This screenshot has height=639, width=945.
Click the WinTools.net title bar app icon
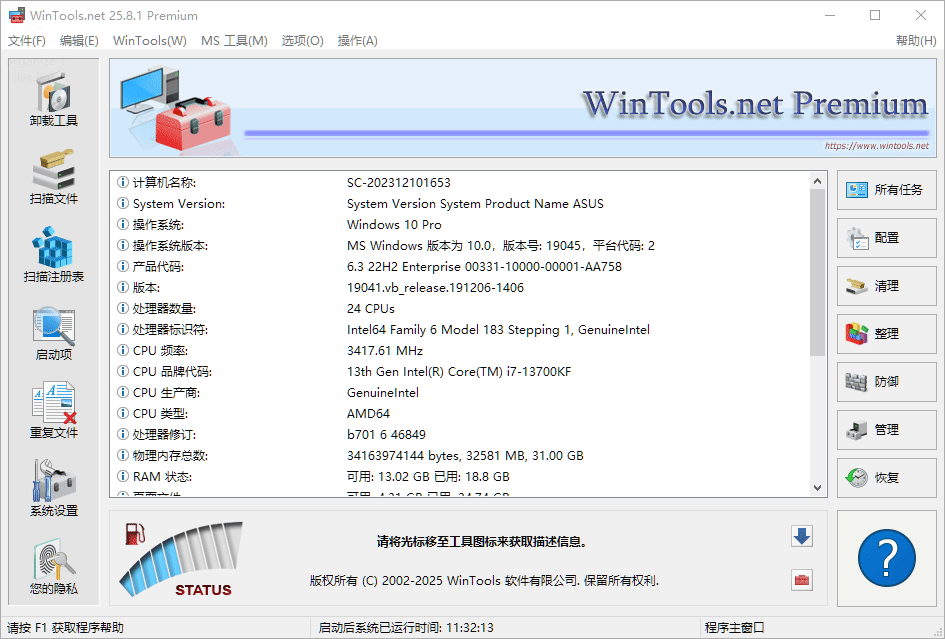pos(17,15)
